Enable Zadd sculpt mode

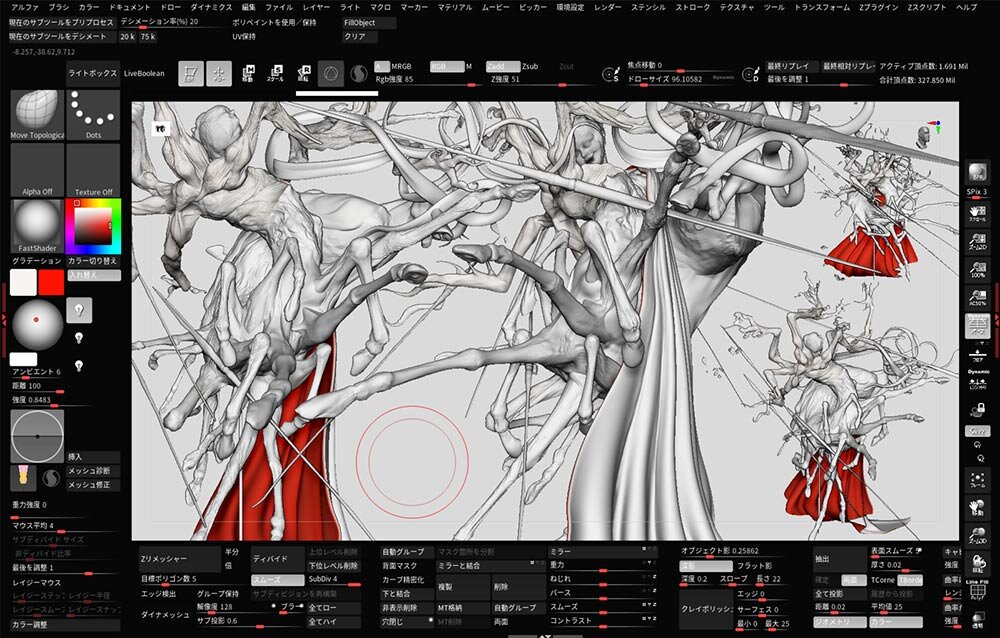503,66
